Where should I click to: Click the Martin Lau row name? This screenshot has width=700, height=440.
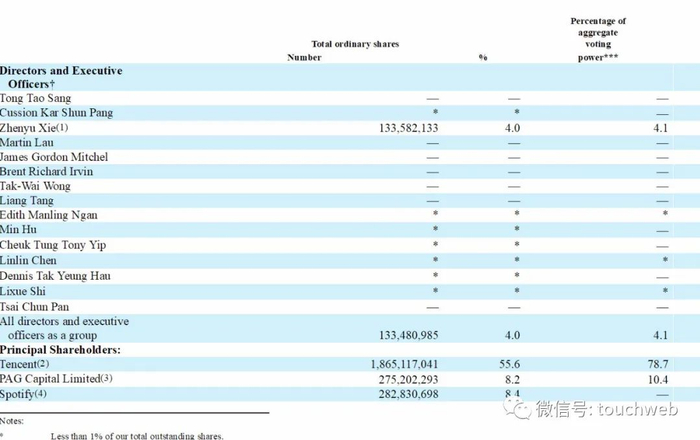27,143
